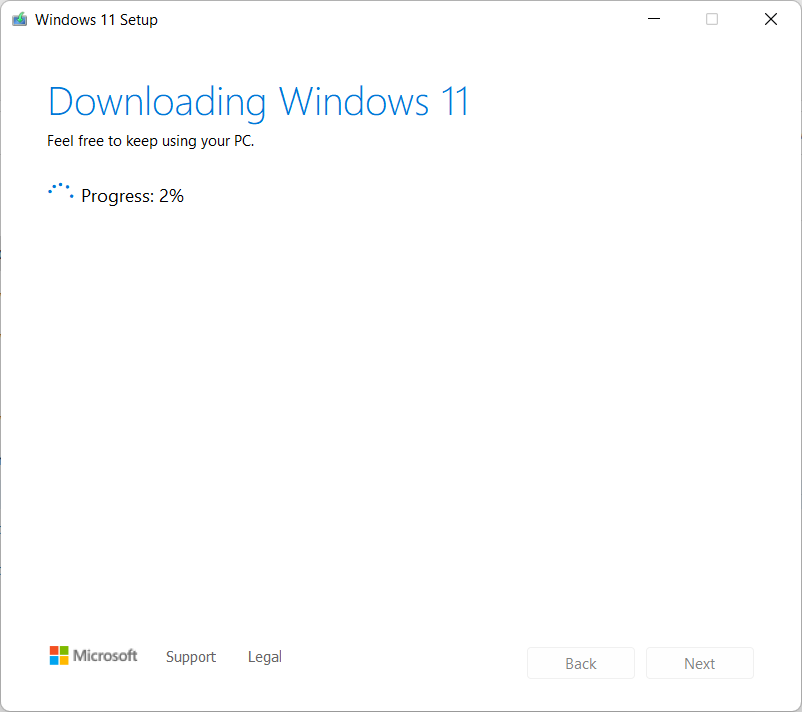Maximize the Windows 11 Setup window

click(711, 18)
